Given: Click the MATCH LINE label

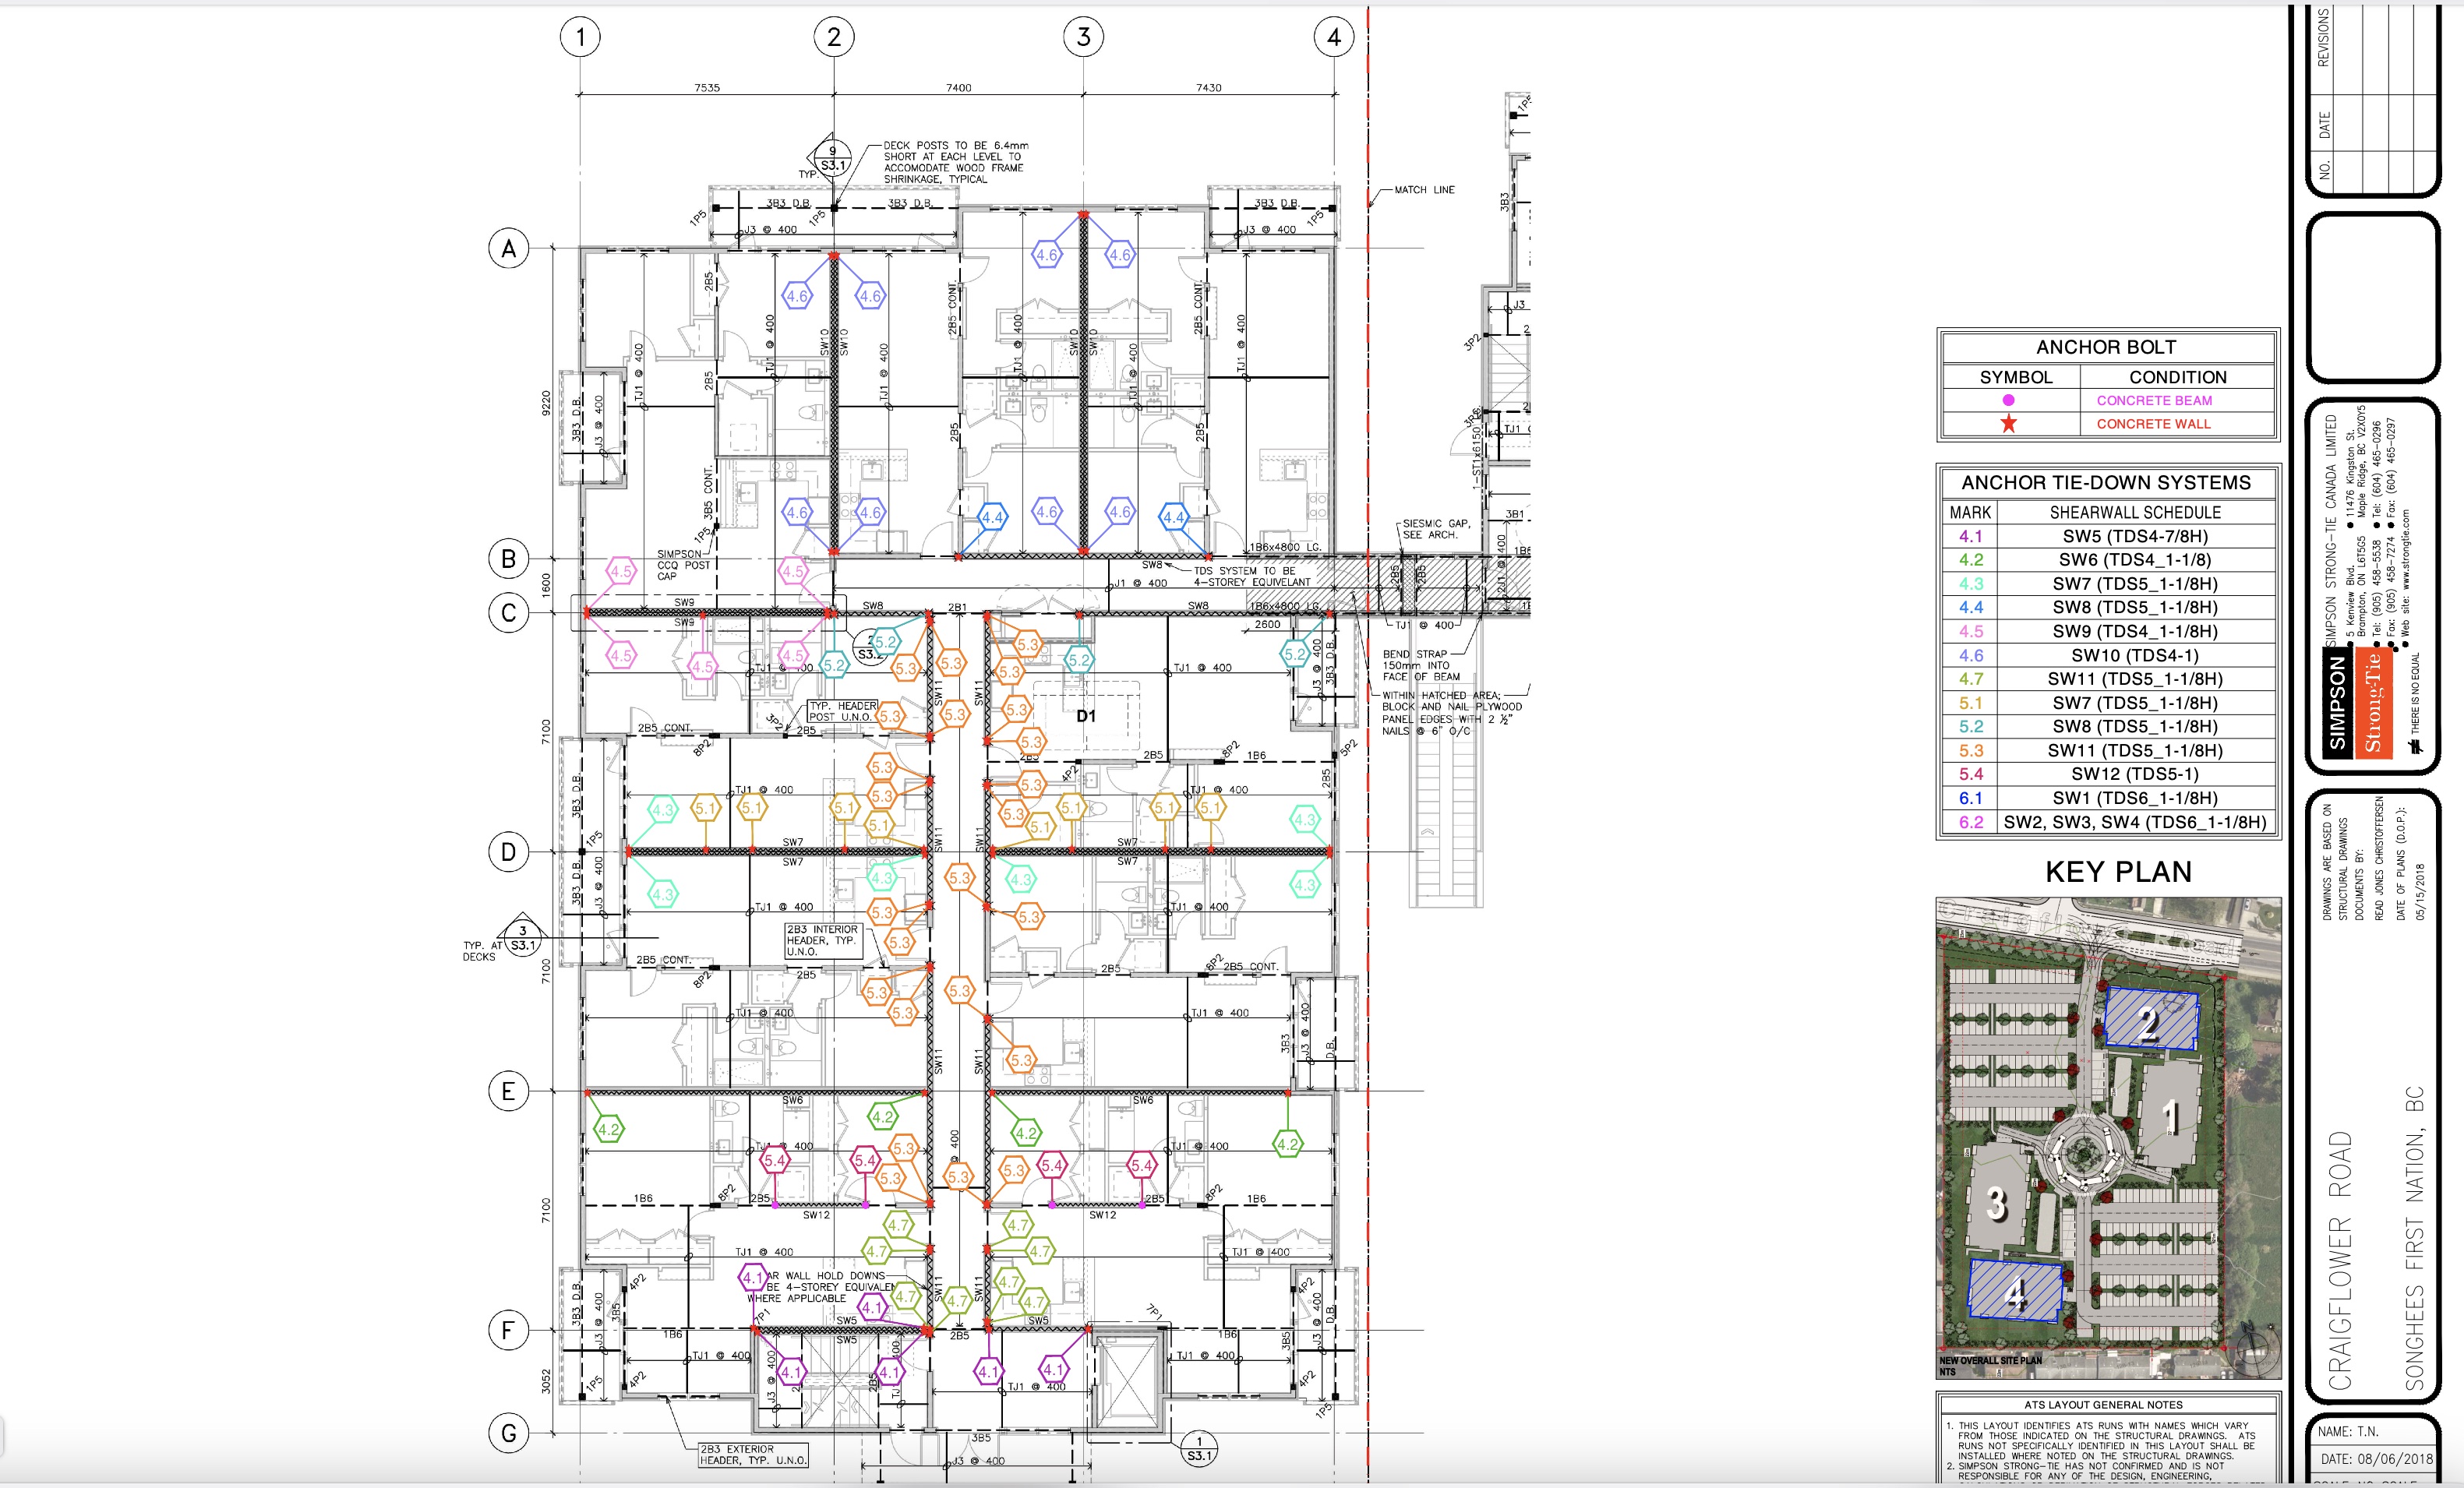Looking at the screenshot, I should pyautogui.click(x=1424, y=190).
